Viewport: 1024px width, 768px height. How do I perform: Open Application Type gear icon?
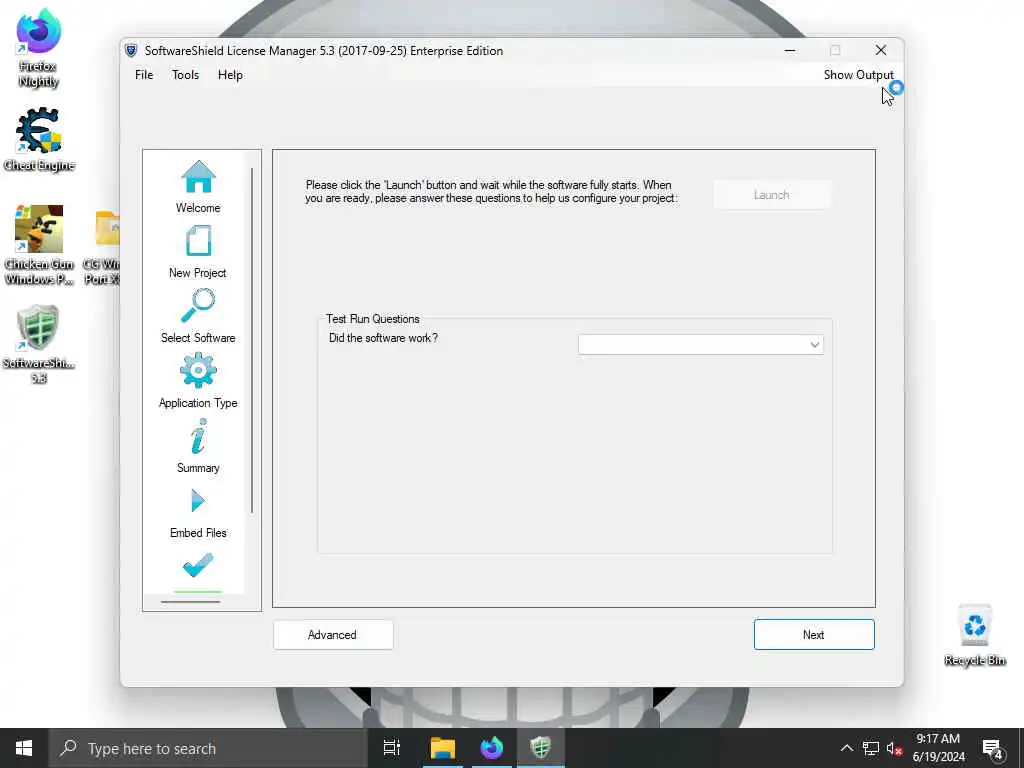coord(198,370)
